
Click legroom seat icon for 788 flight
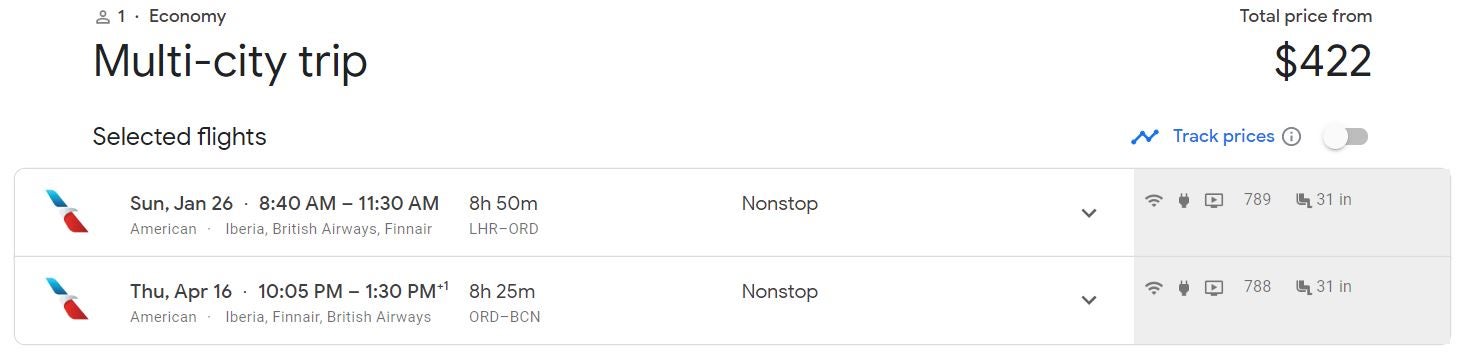[1303, 288]
